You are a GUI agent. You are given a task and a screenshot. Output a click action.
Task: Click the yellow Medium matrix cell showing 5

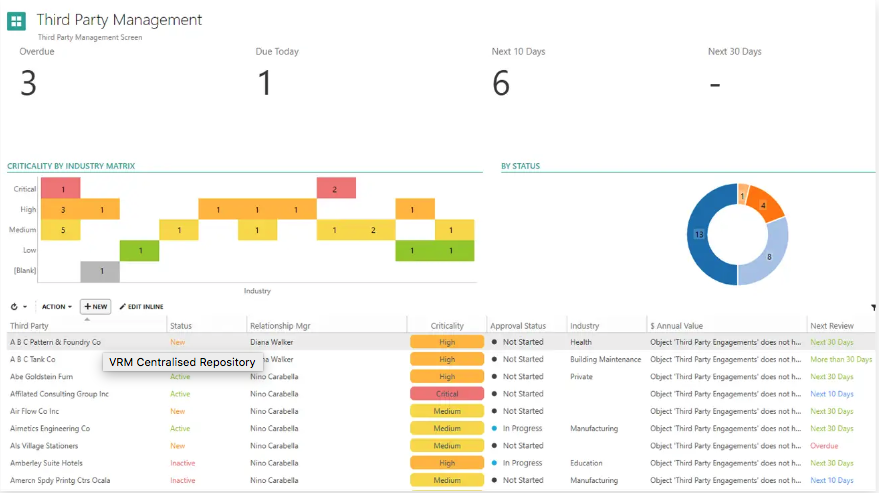coord(61,230)
